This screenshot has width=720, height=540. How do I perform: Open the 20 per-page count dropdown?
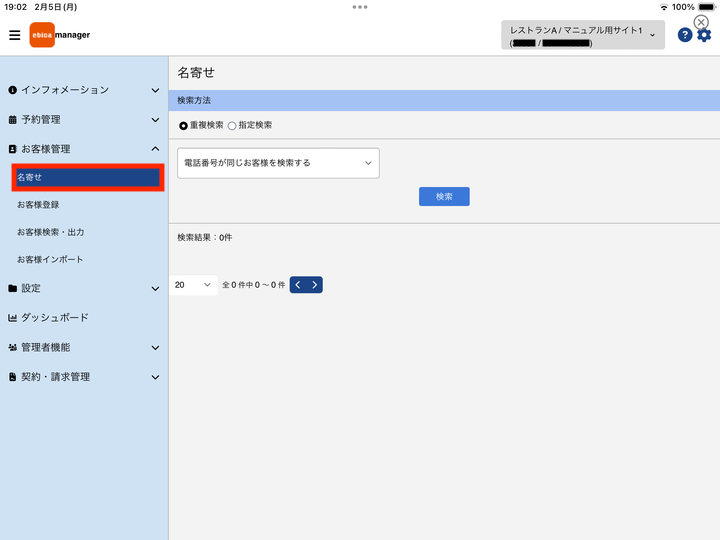[193, 285]
